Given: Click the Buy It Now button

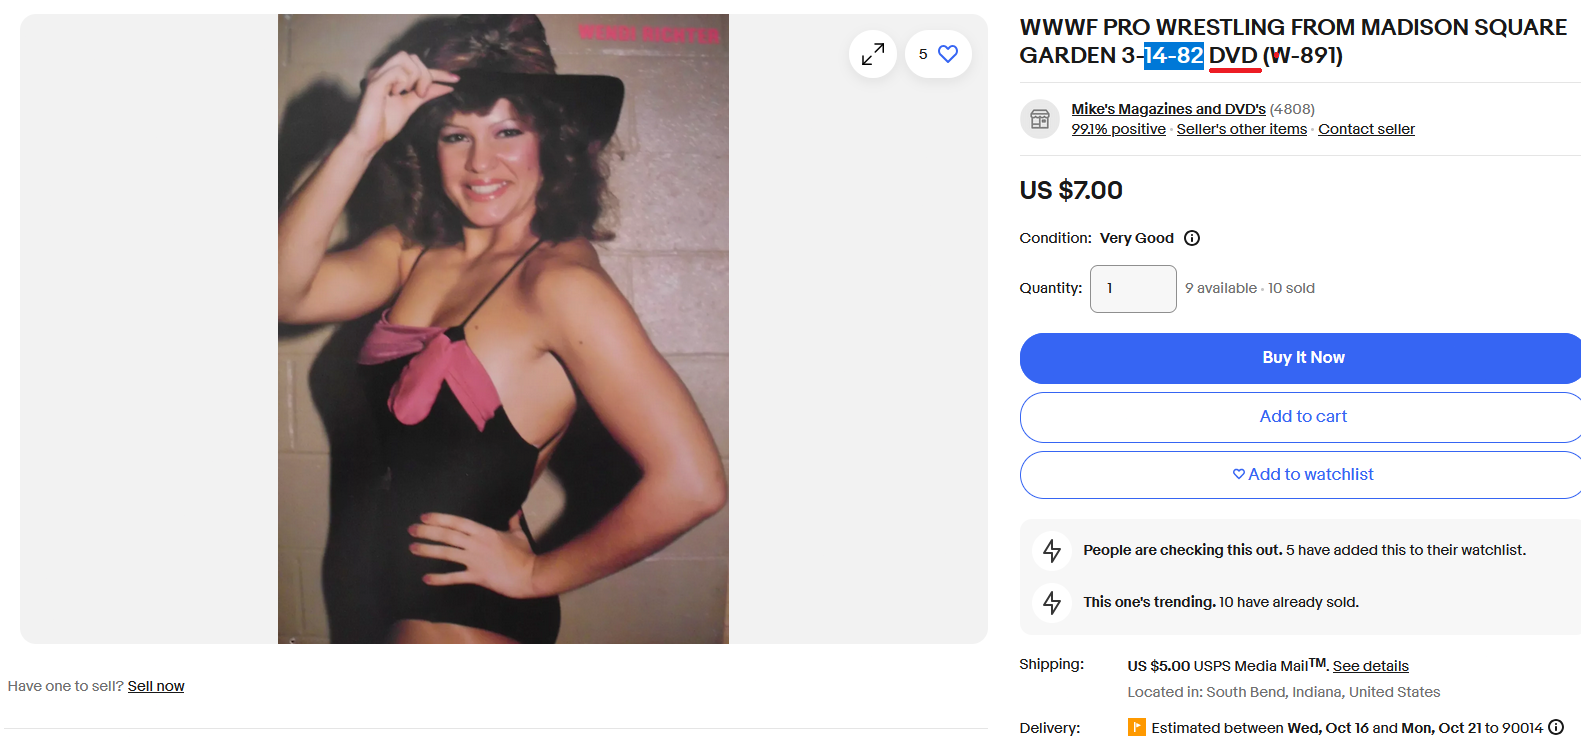Looking at the screenshot, I should pos(1302,358).
